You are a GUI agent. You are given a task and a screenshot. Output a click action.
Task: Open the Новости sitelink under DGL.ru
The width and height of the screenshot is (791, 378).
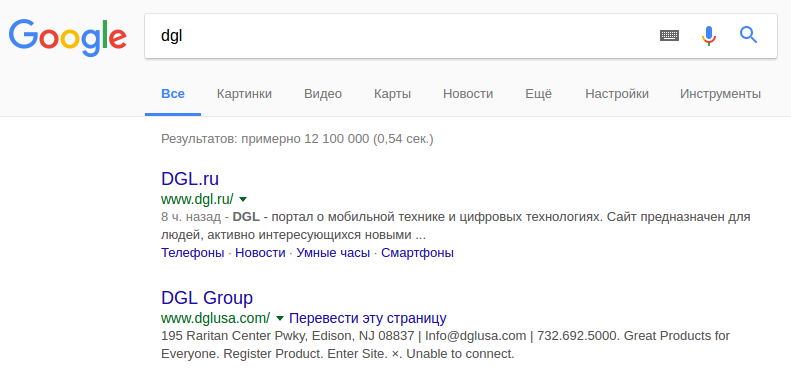(x=260, y=253)
